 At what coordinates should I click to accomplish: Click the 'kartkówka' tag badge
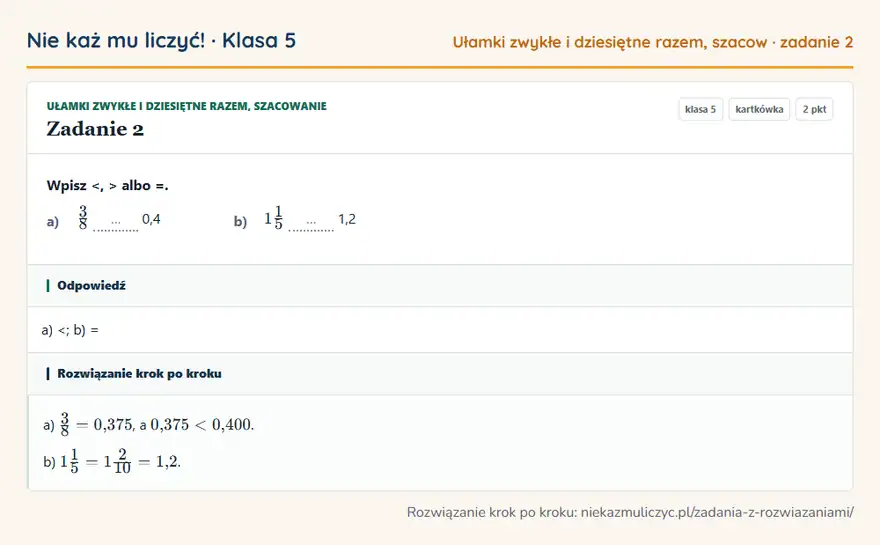(x=759, y=109)
